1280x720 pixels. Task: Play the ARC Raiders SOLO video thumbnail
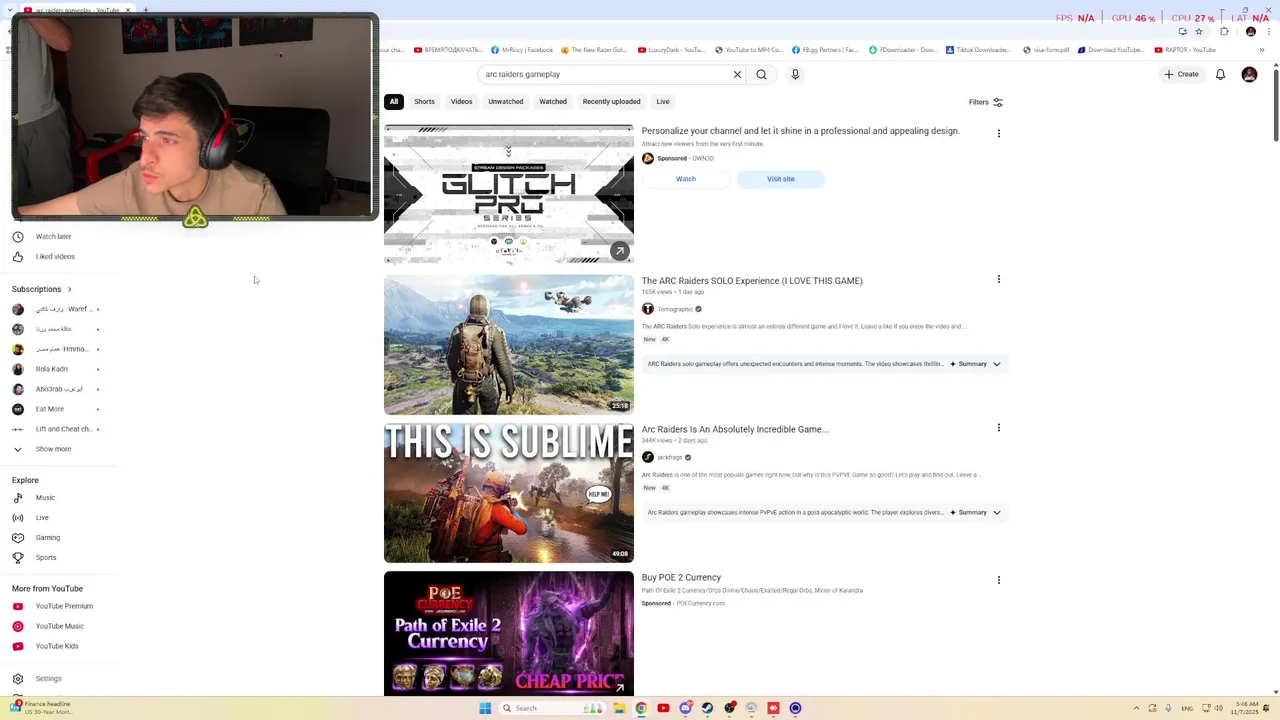pos(509,345)
